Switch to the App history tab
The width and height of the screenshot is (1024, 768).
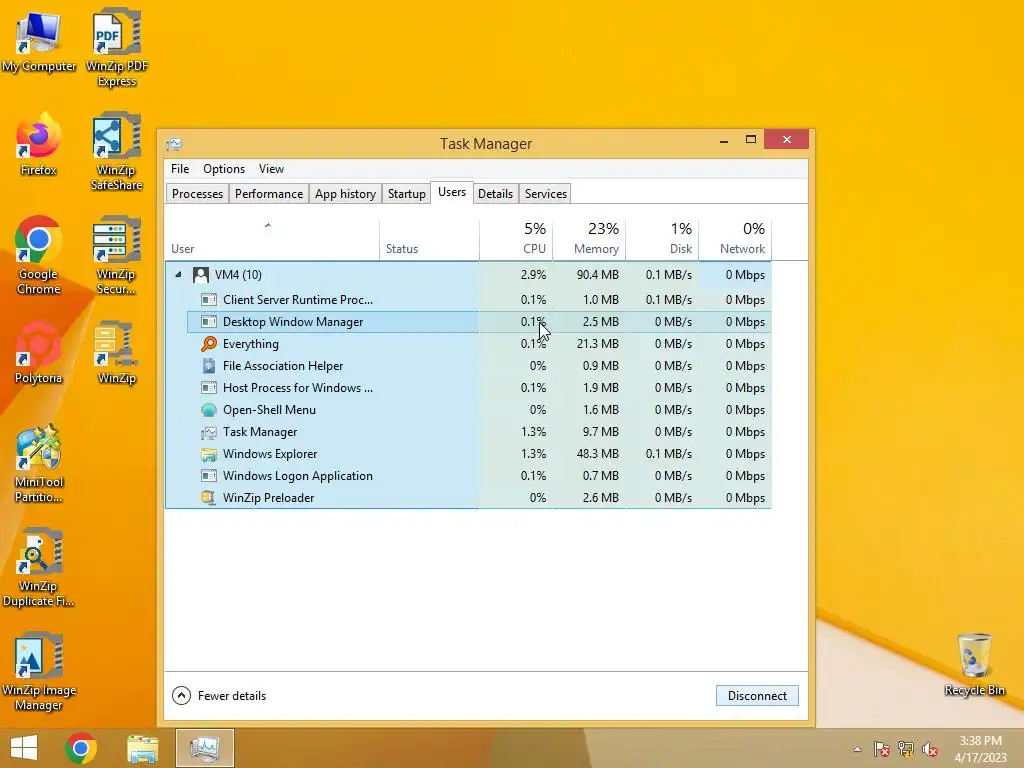(345, 194)
